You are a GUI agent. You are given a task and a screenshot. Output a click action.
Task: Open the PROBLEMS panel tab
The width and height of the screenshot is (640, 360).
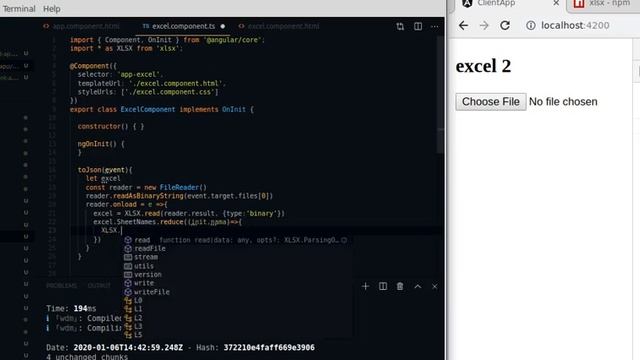(x=62, y=286)
